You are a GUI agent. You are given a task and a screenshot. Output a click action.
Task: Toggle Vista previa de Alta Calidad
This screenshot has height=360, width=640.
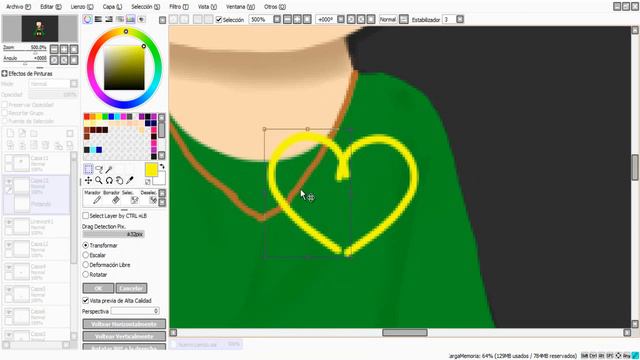(86, 300)
